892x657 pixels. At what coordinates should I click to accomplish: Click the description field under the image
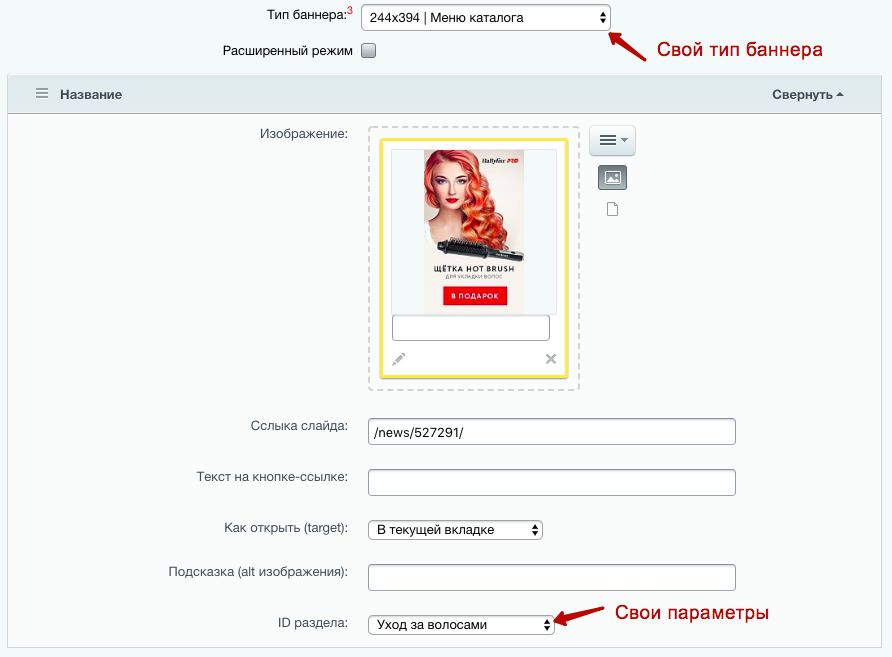pyautogui.click(x=470, y=328)
